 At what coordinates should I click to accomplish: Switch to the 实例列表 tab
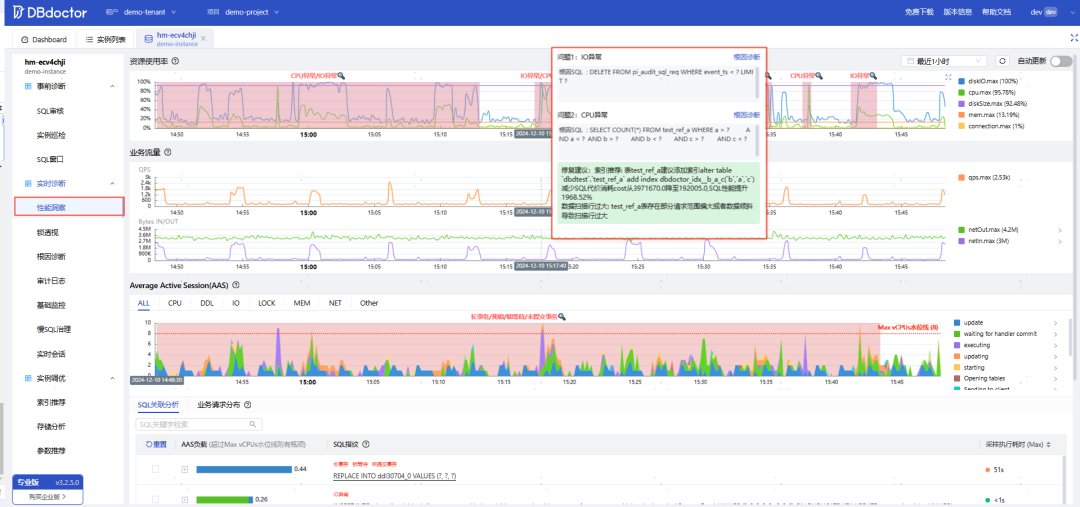point(105,39)
